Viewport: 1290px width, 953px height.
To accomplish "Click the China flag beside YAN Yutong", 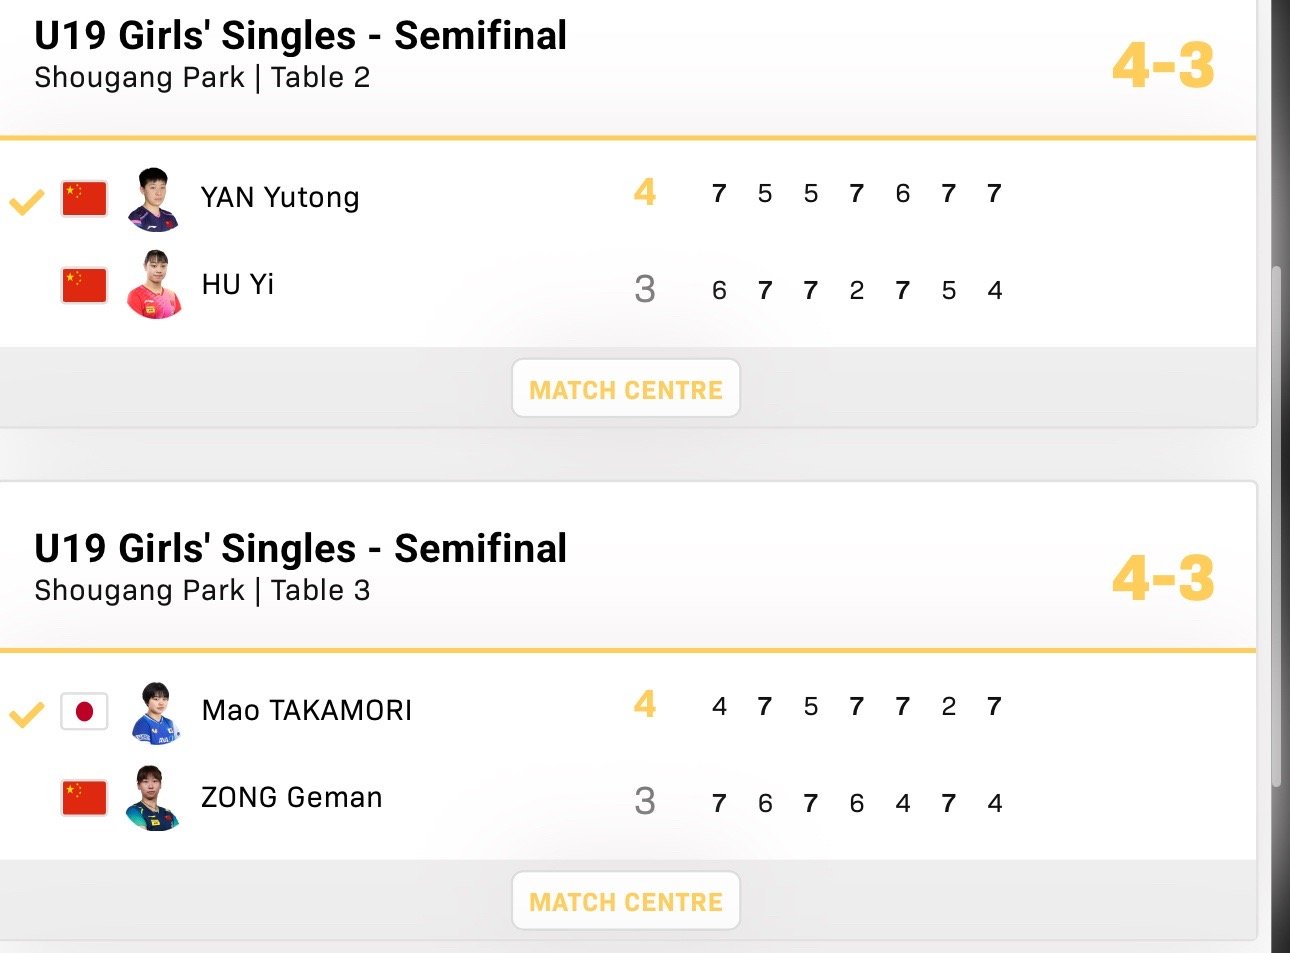I will (x=84, y=199).
